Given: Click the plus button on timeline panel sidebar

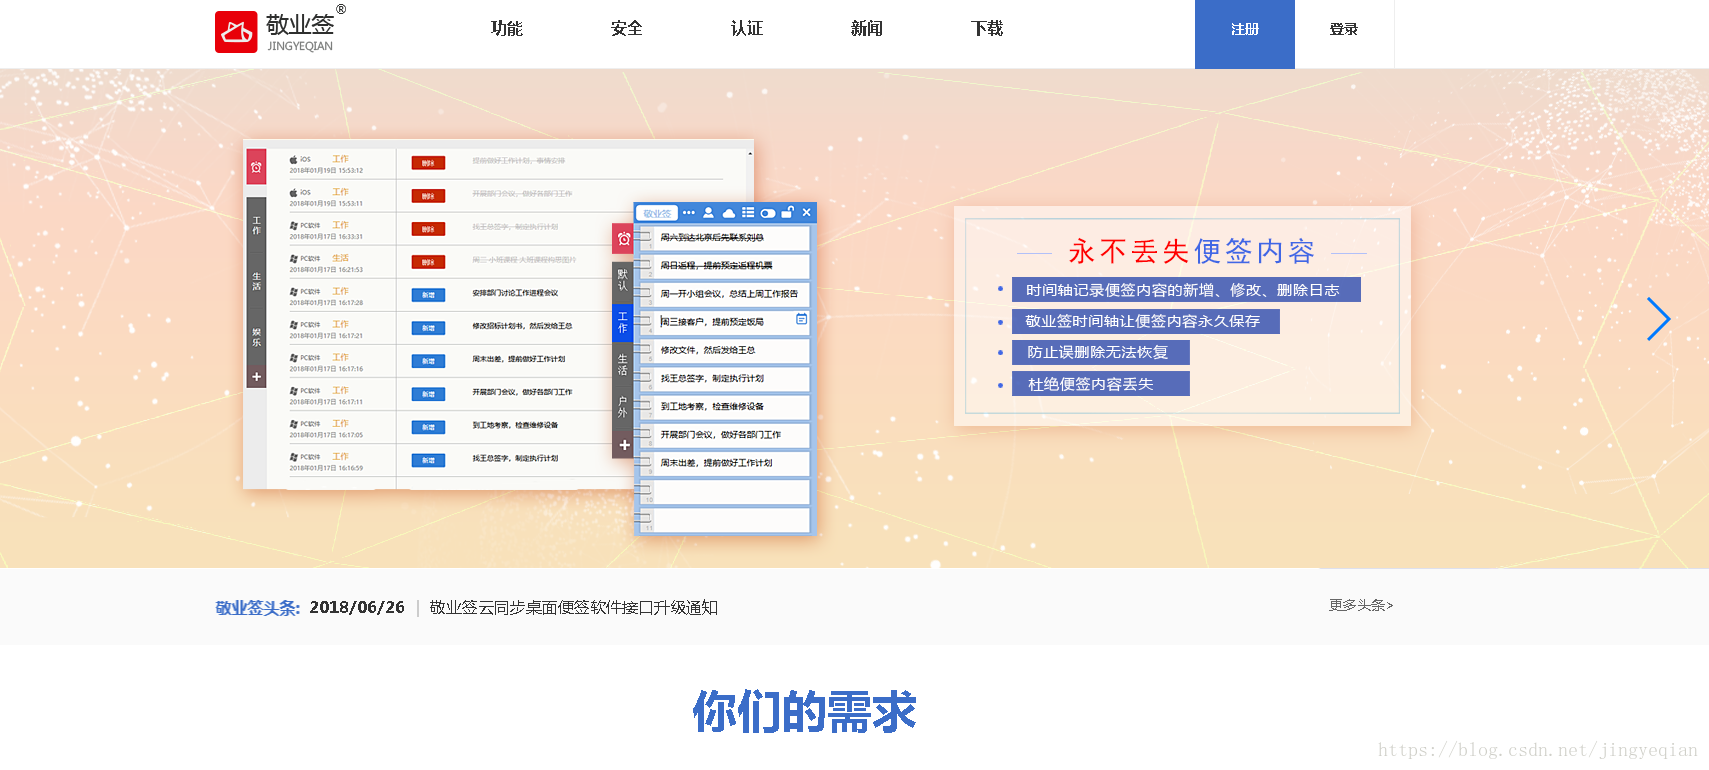Looking at the screenshot, I should click(x=256, y=377).
